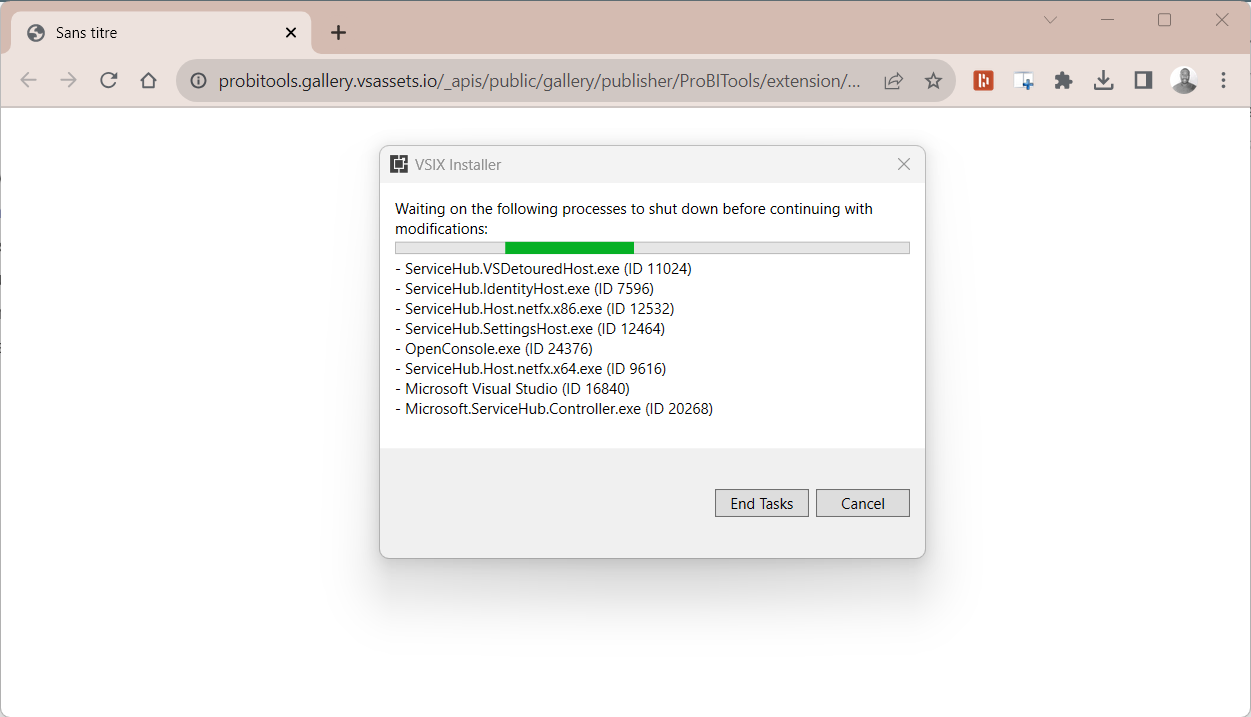Open the user profile avatar

point(1184,81)
